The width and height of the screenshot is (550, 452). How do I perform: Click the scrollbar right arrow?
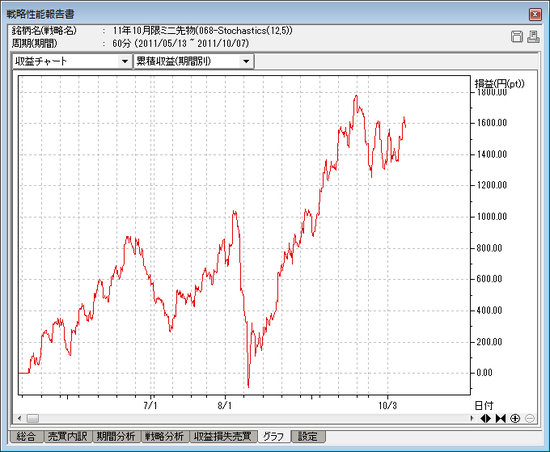click(x=472, y=418)
